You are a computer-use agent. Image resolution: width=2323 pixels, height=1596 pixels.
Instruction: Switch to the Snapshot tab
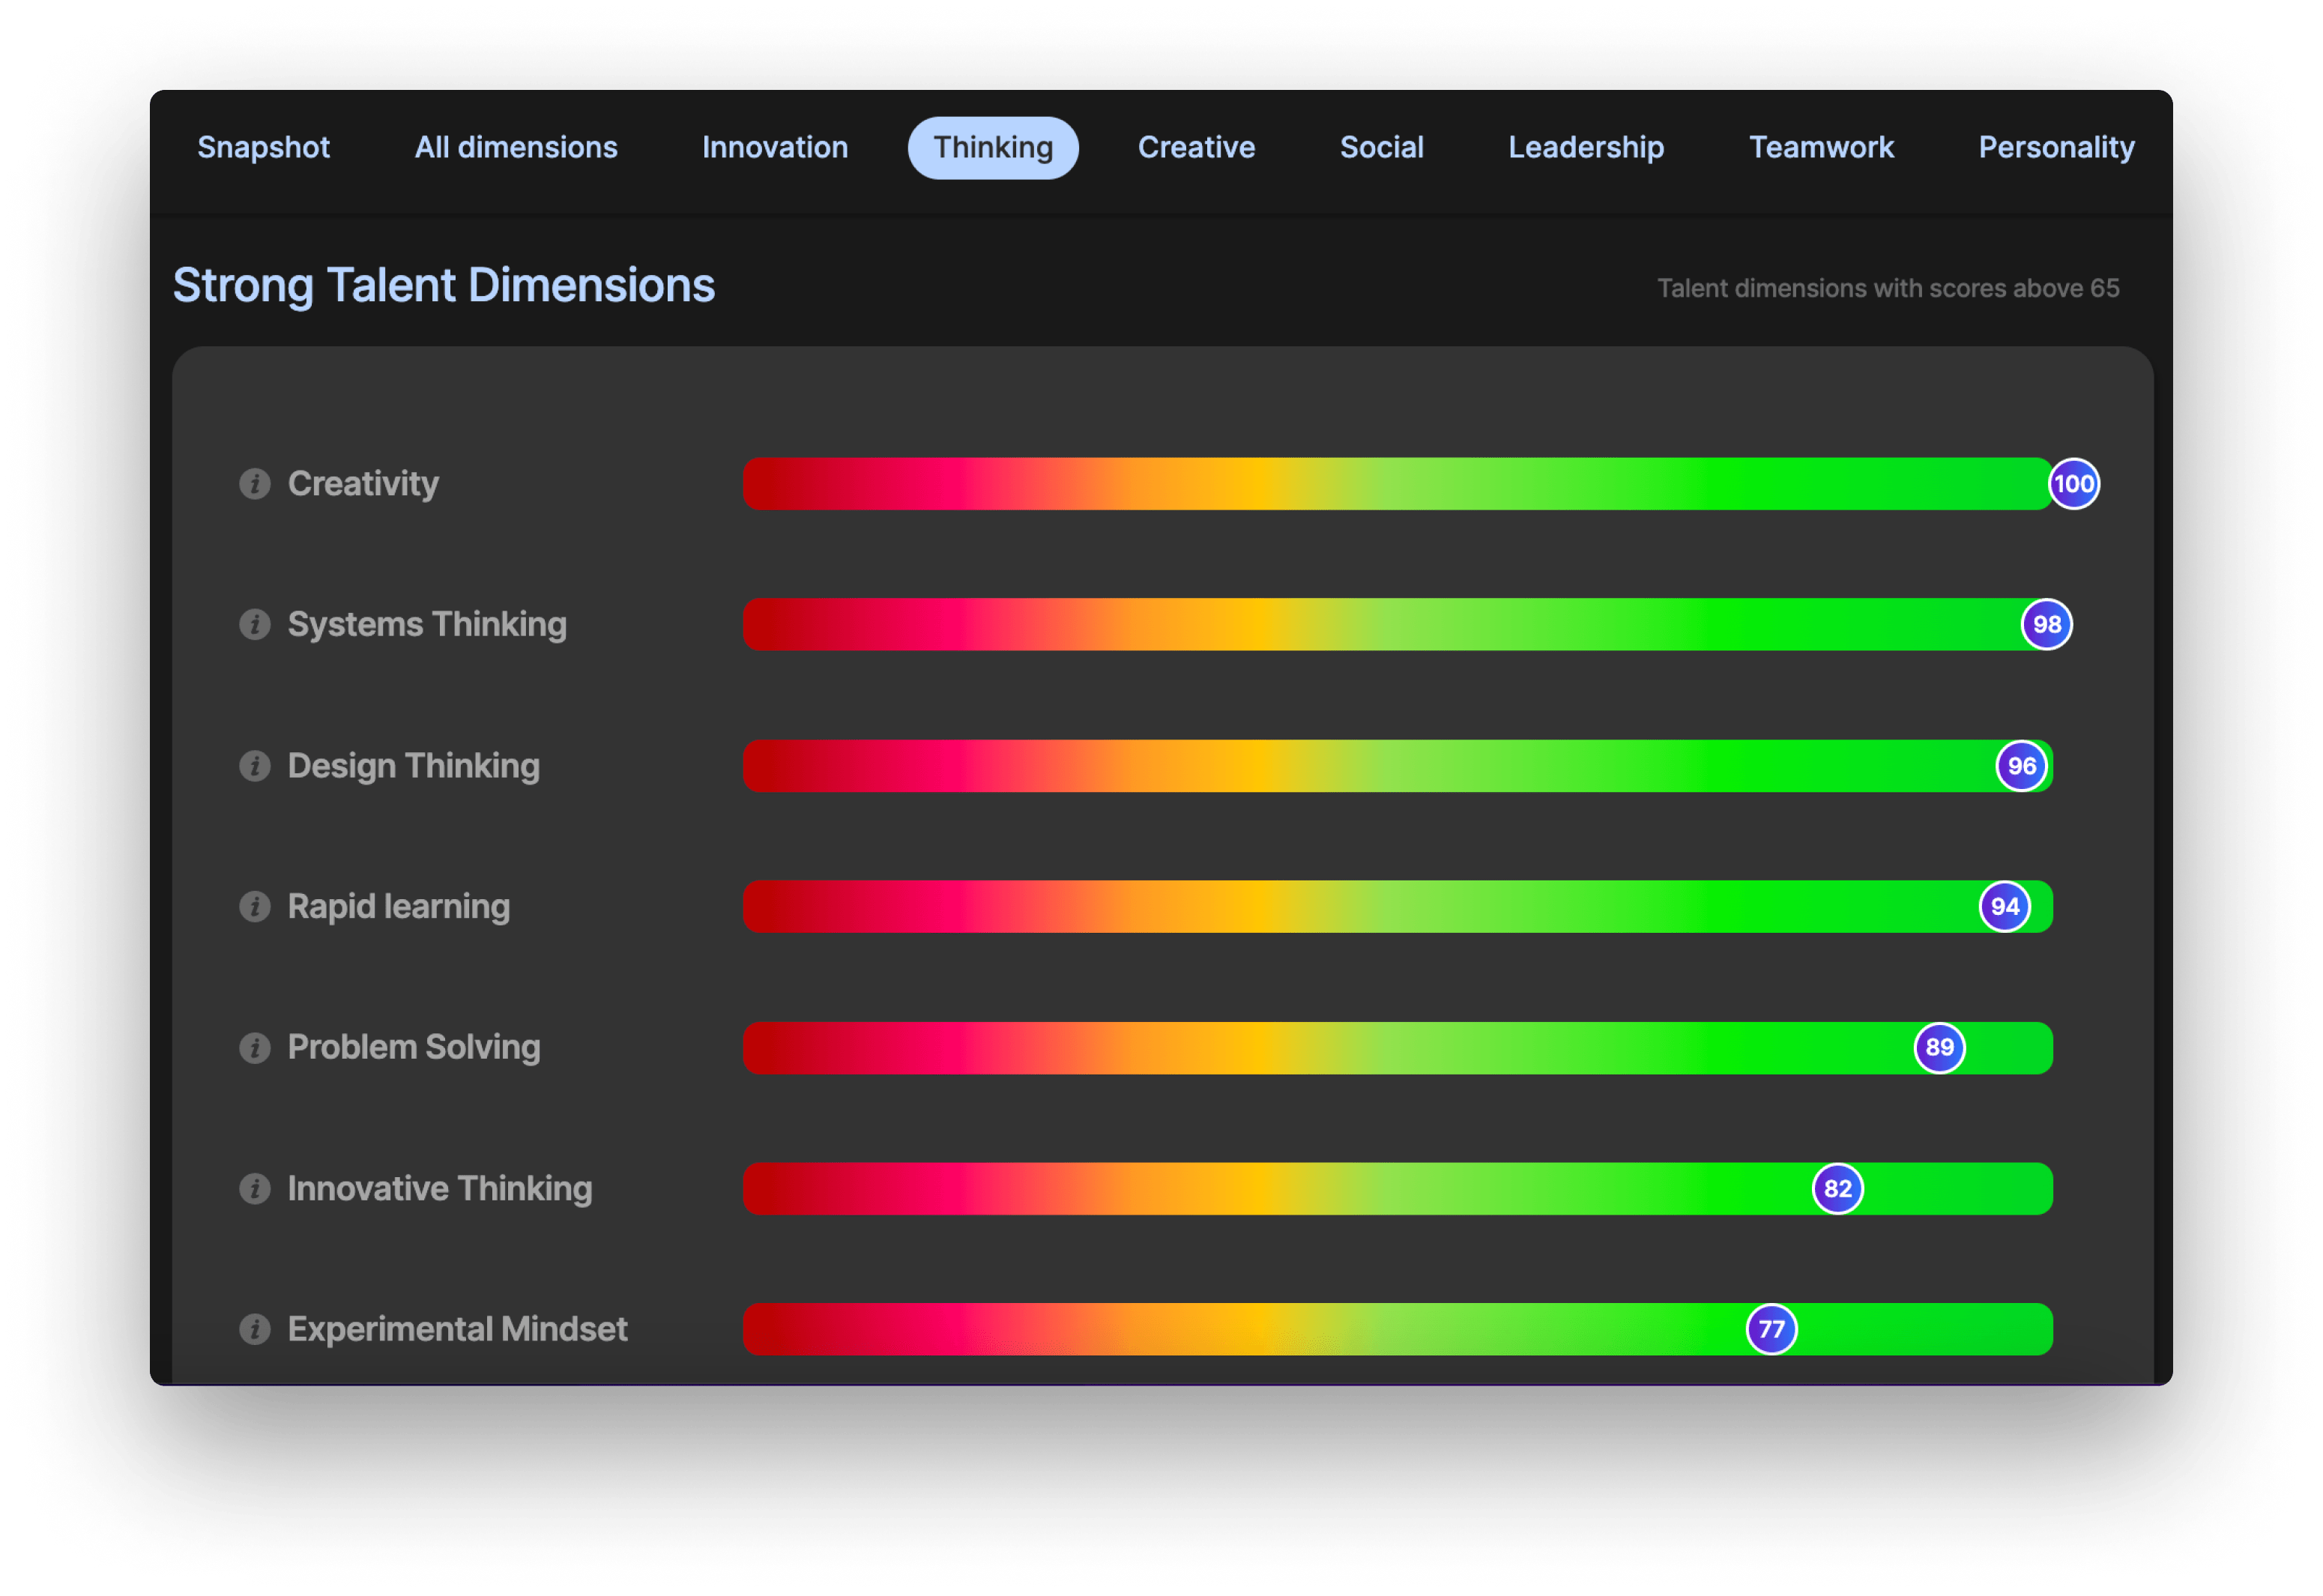click(x=263, y=148)
